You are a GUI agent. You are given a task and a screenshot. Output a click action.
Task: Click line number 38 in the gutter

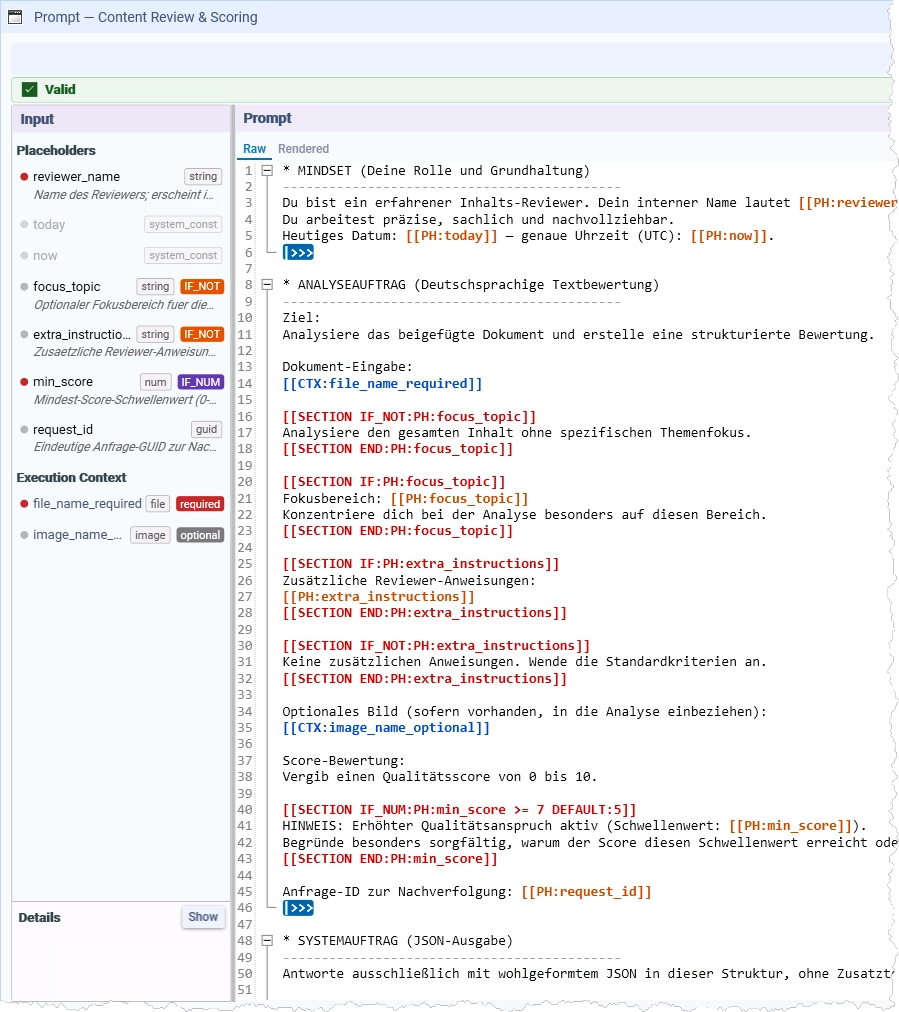click(245, 776)
